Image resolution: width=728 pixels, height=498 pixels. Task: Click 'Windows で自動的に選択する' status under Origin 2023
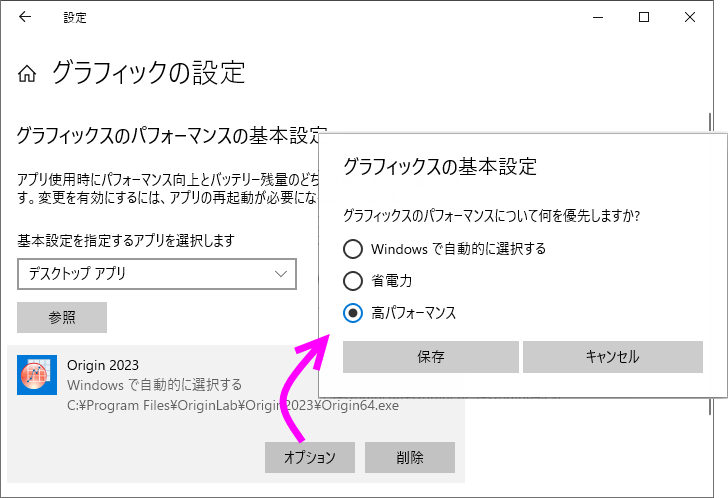tap(155, 385)
